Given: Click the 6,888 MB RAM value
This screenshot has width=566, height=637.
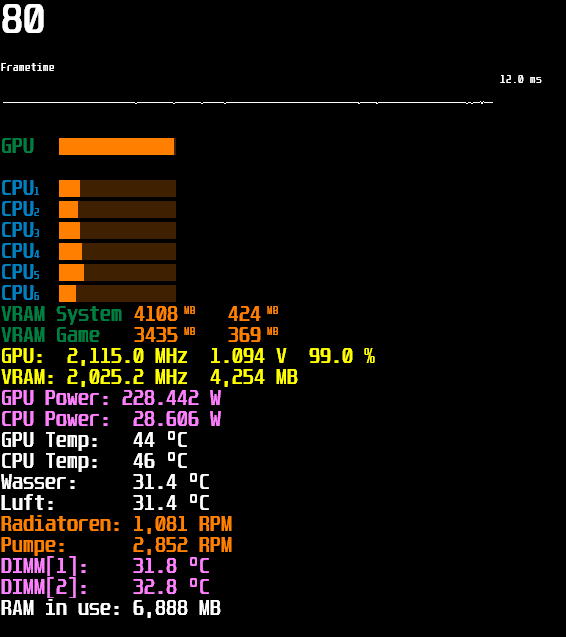Looking at the screenshot, I should coord(177,609).
